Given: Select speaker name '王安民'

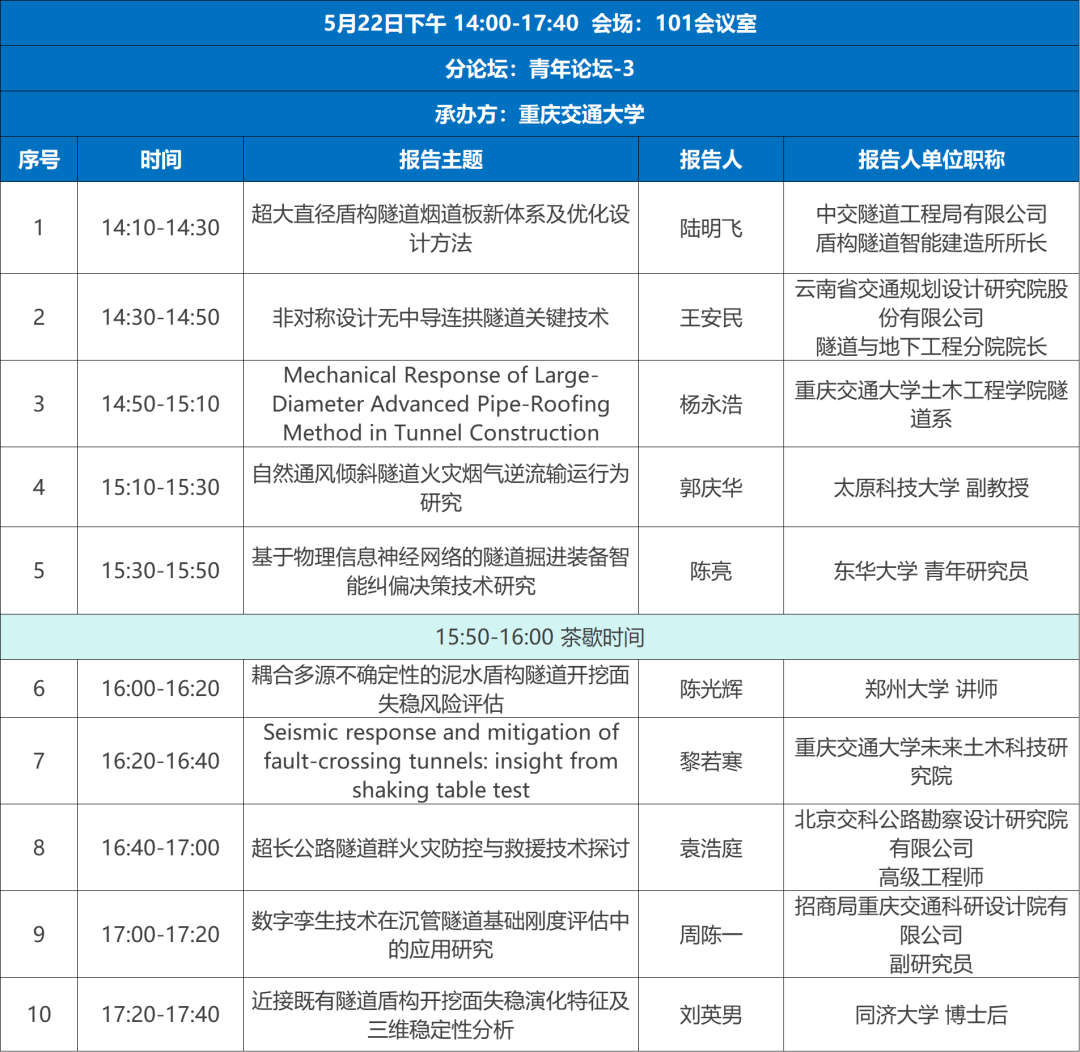Looking at the screenshot, I should pos(711,318).
